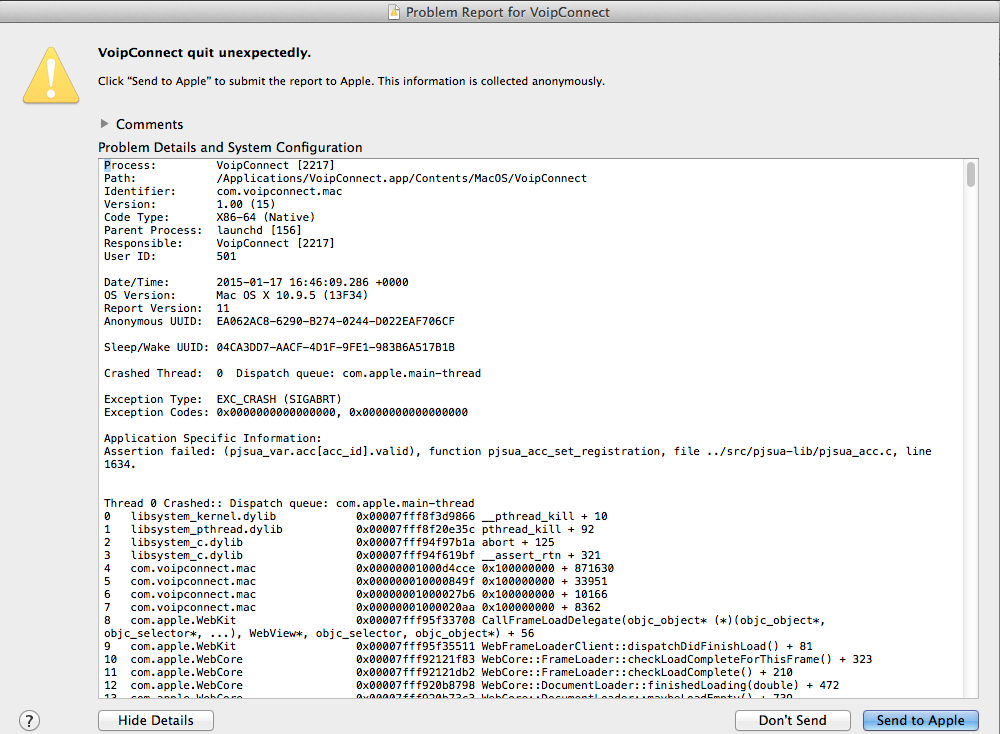Click stack frame 7 '0x100000000 + 8362'
Screen dimensions: 1000x734
352,607
